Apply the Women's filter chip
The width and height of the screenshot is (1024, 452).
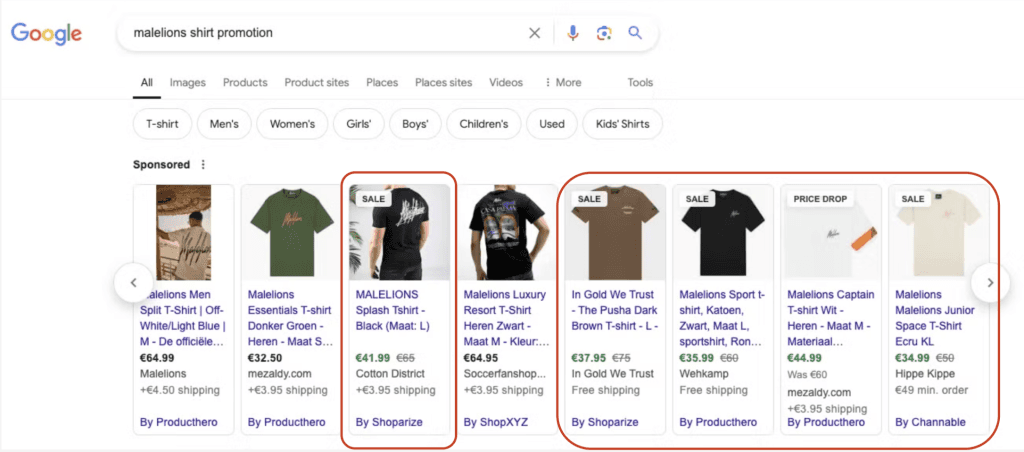[293, 124]
